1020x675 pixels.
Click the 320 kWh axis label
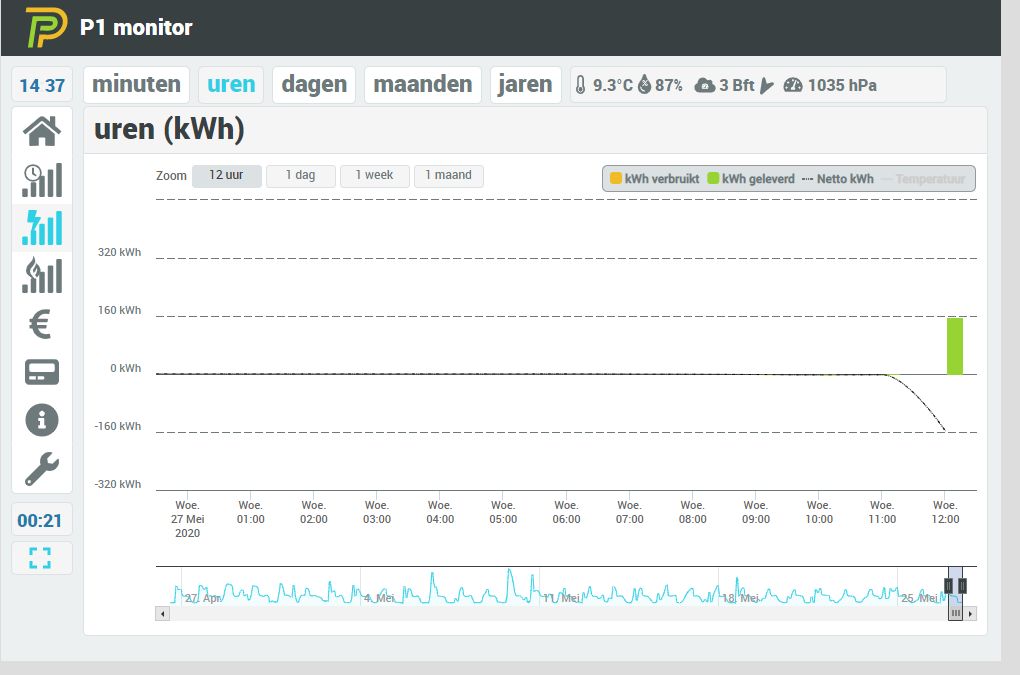pyautogui.click(x=119, y=252)
